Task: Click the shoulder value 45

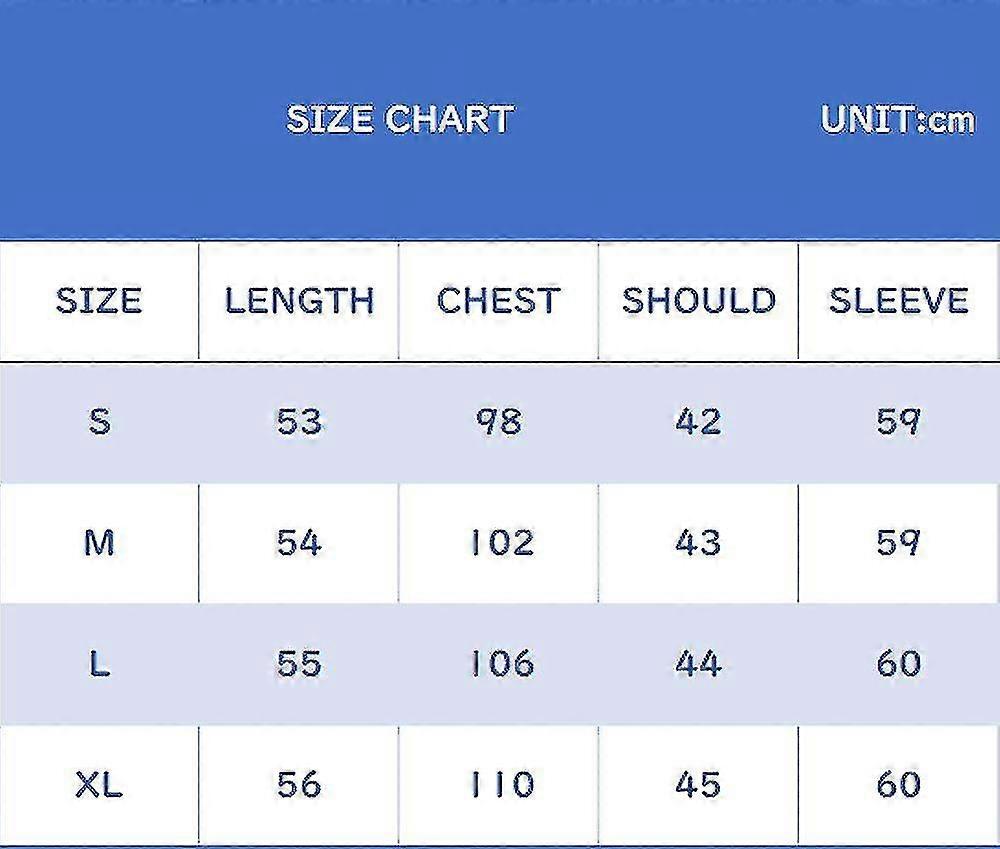Action: click(698, 785)
